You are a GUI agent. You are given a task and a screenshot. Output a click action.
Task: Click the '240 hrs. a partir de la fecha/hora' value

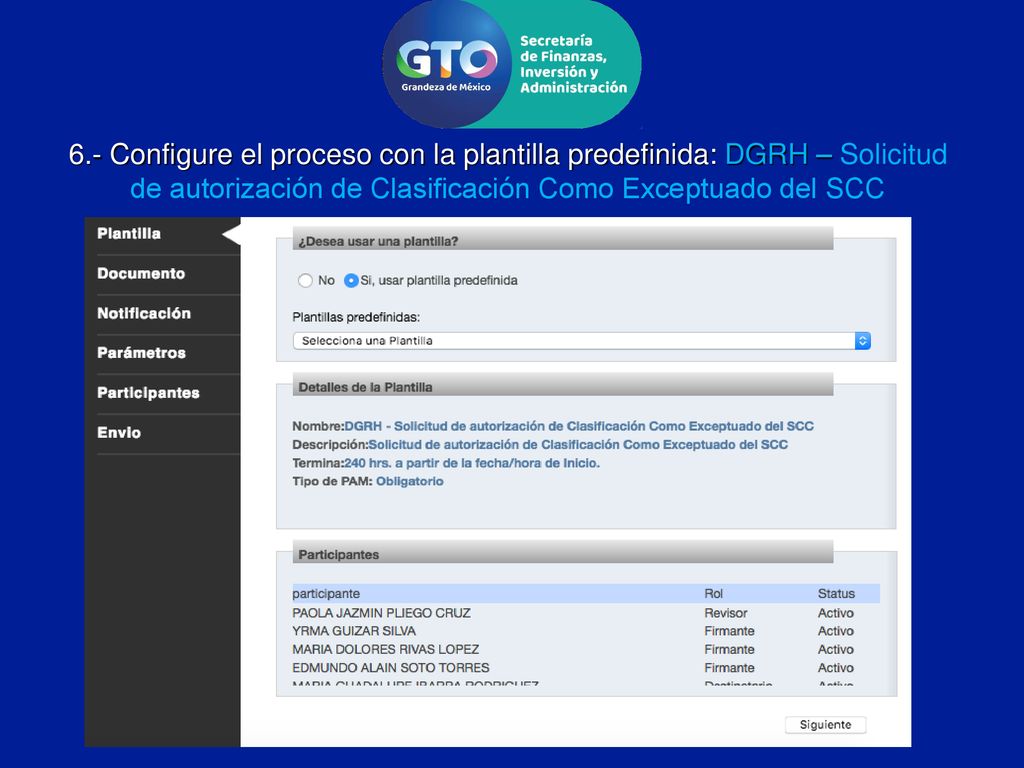coord(472,463)
